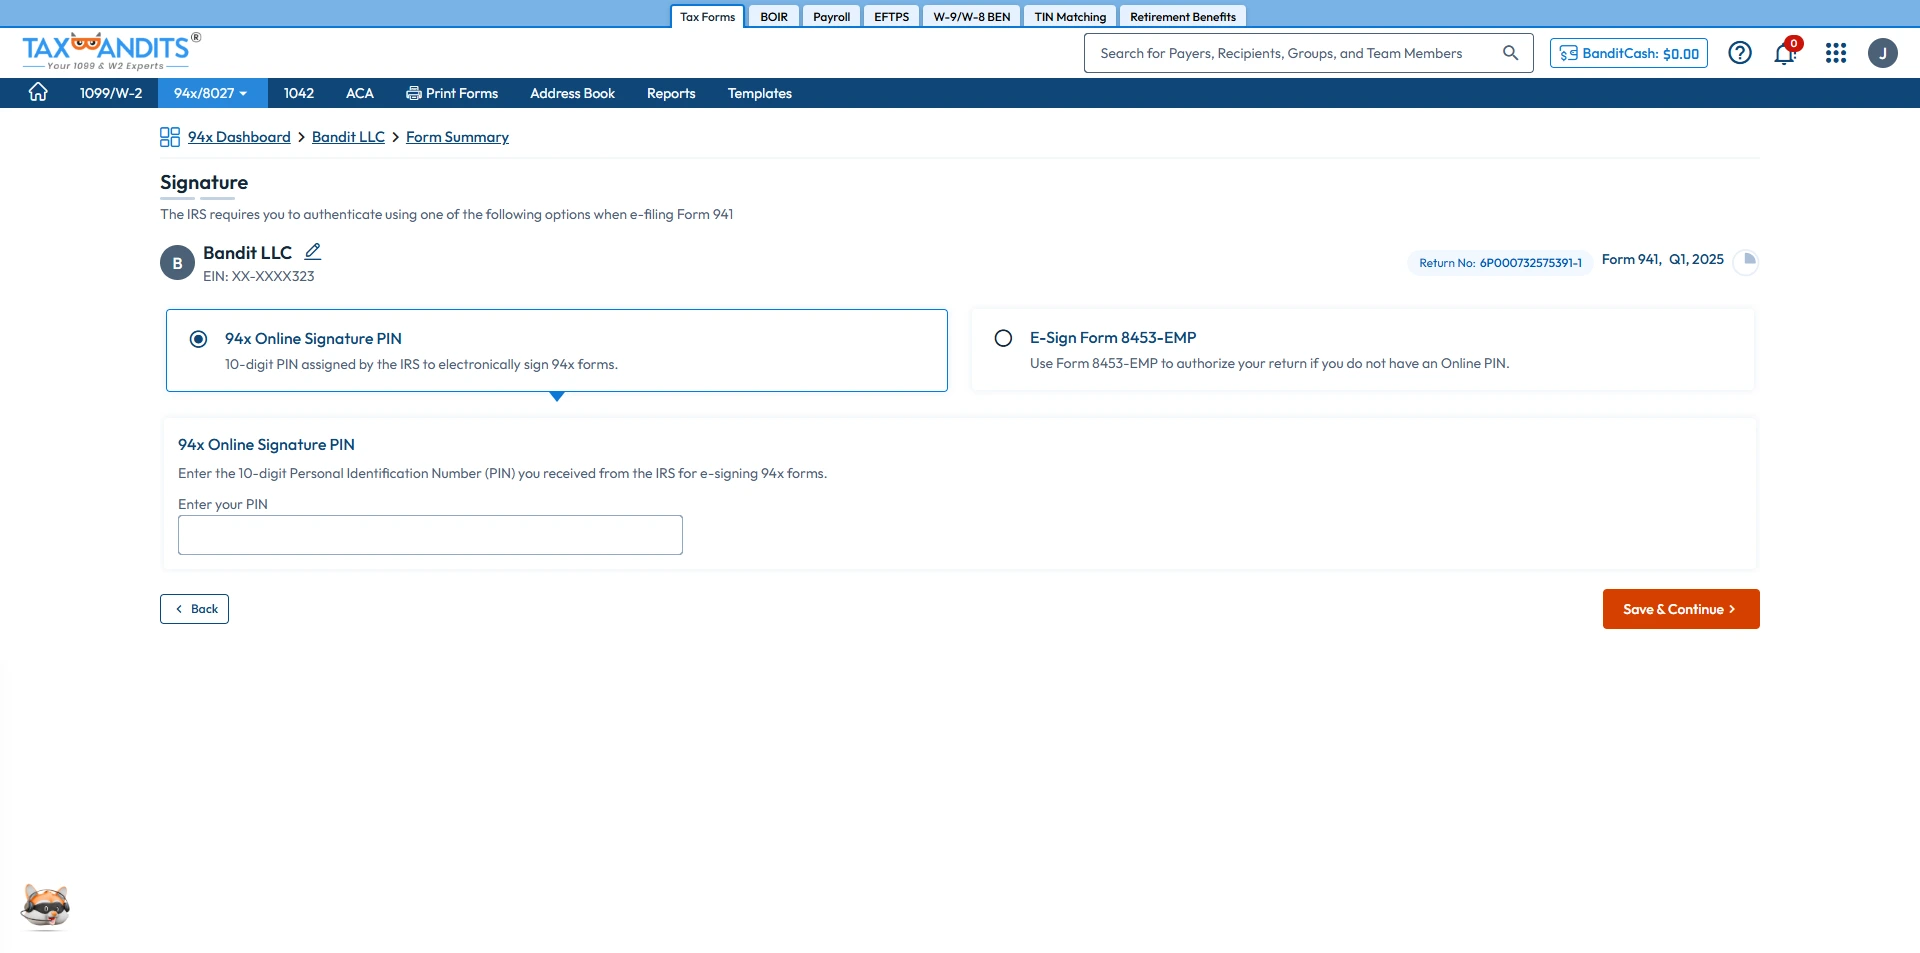Click the Back button

[x=194, y=609]
